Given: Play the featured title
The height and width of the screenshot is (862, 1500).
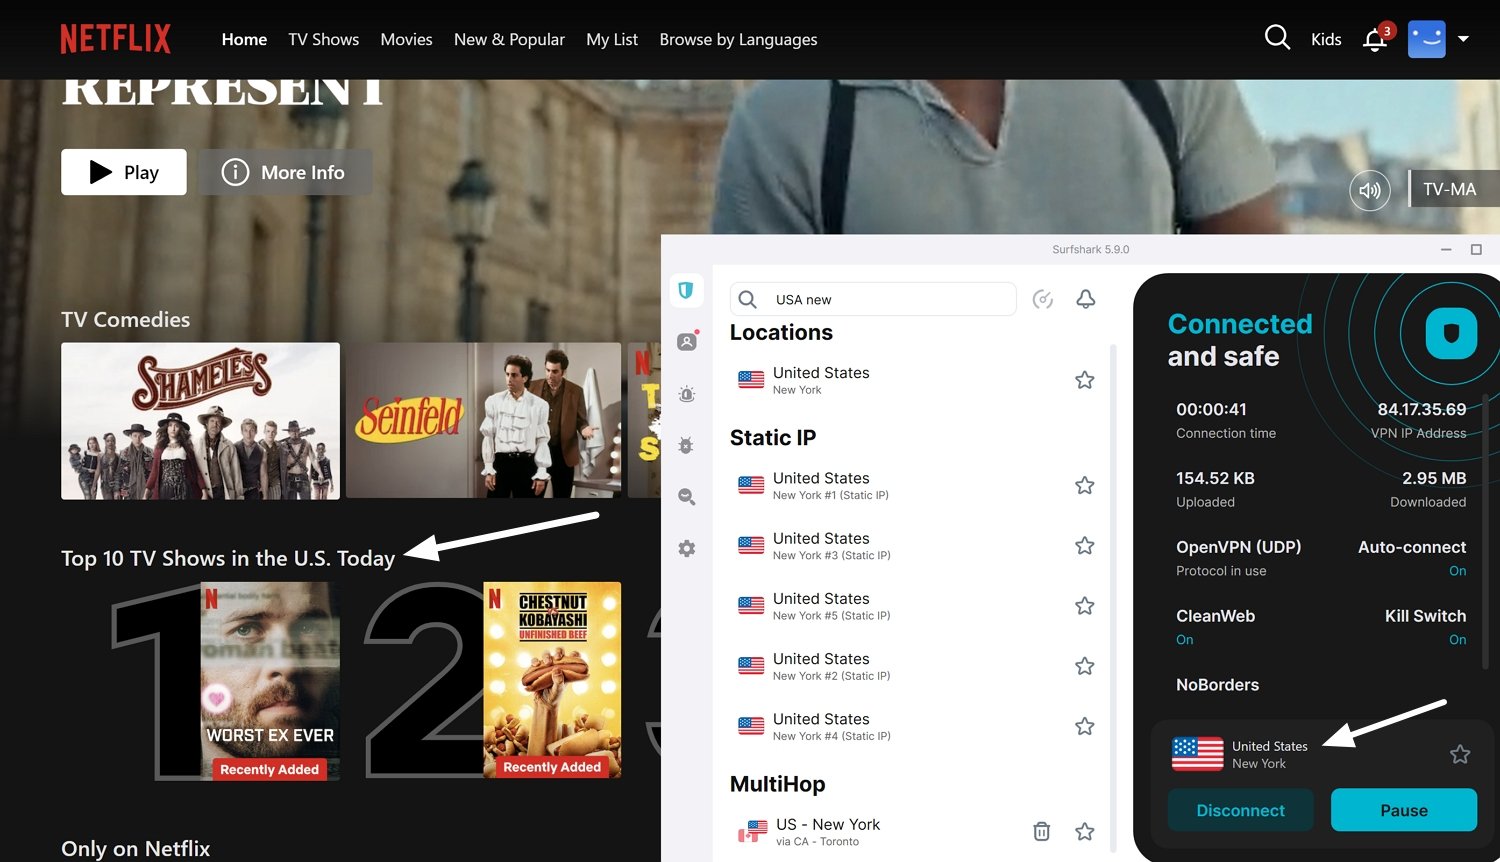Looking at the screenshot, I should [124, 172].
